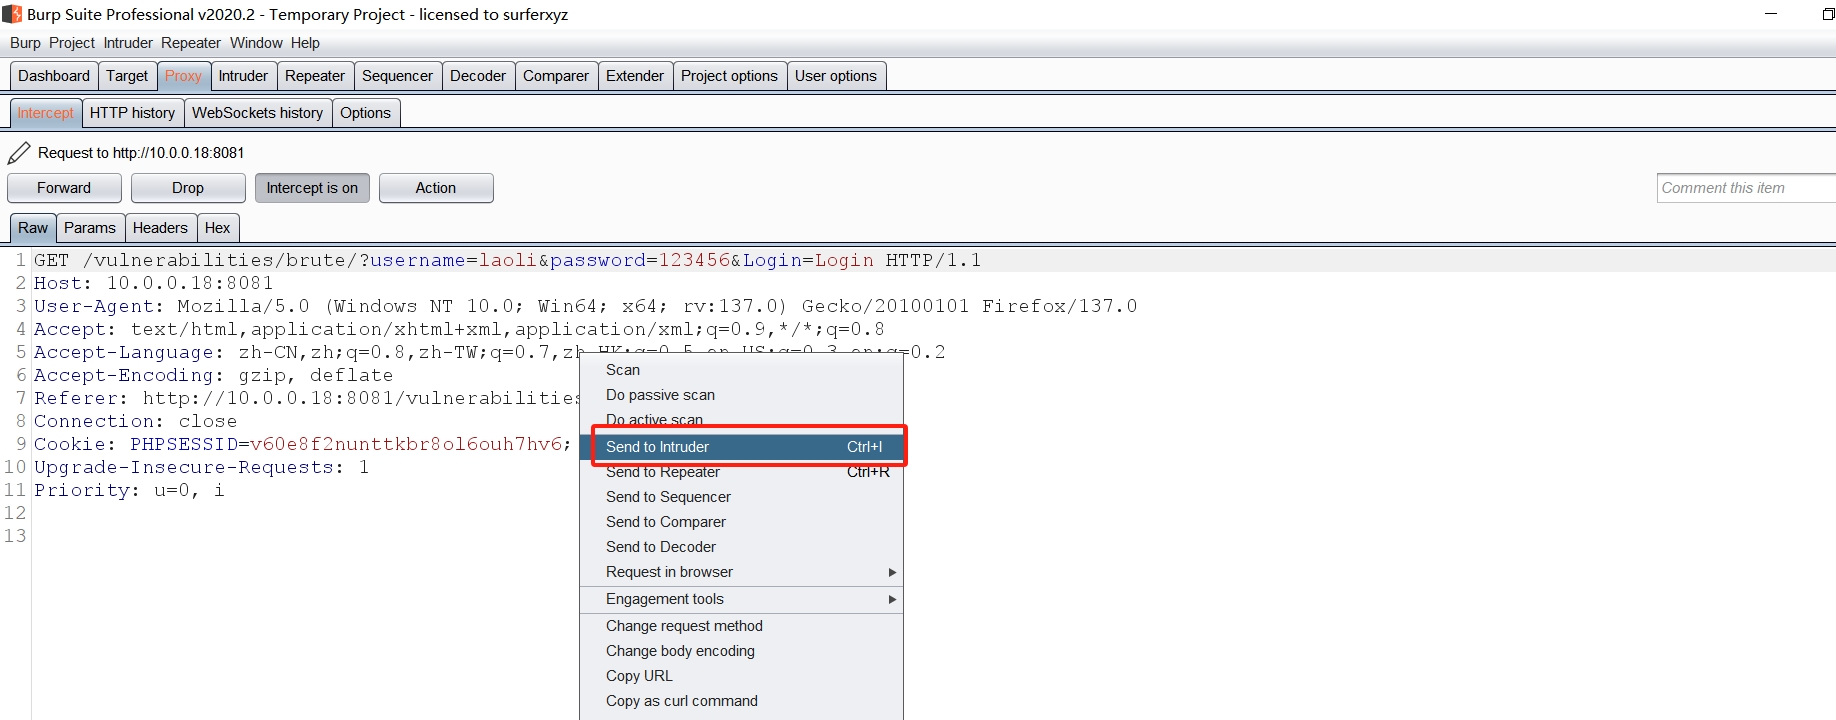This screenshot has width=1836, height=720.
Task: Click the Cookie PHPSESSID value
Action: (x=406, y=444)
